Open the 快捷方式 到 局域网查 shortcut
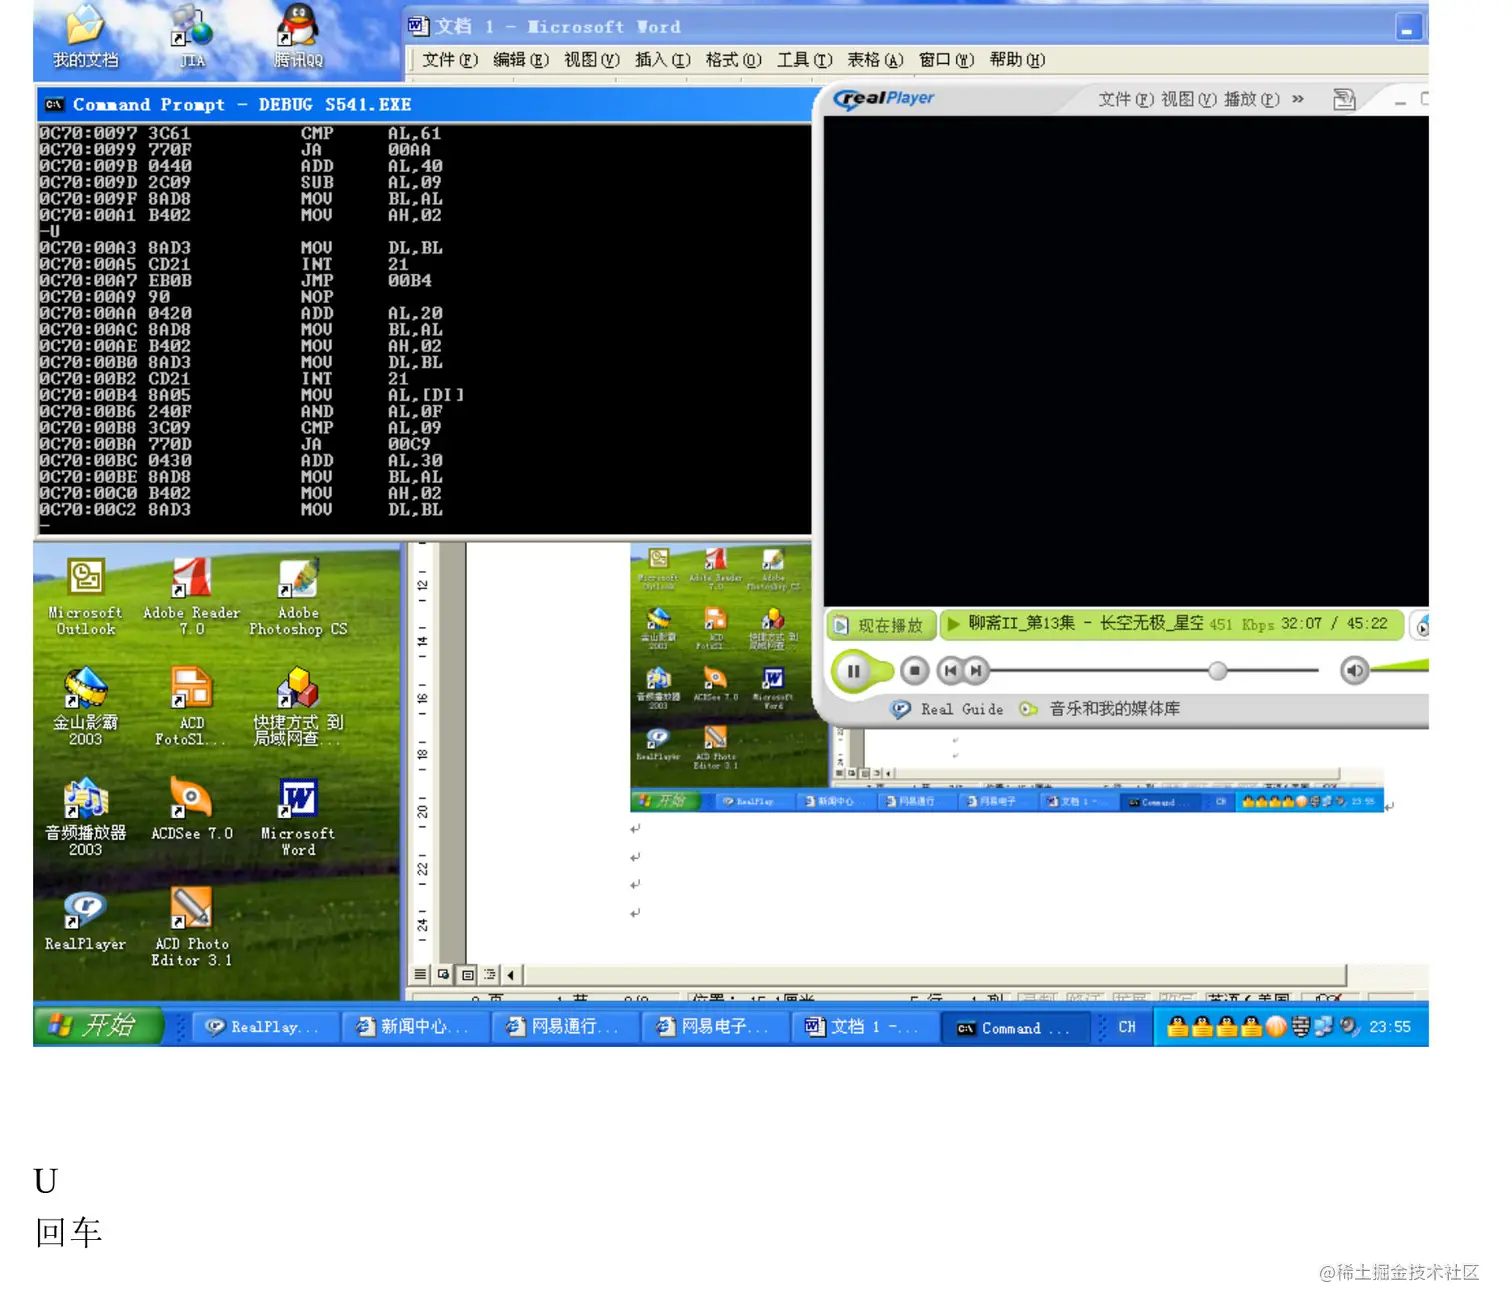Viewport: 1512px width, 1315px height. (x=298, y=708)
